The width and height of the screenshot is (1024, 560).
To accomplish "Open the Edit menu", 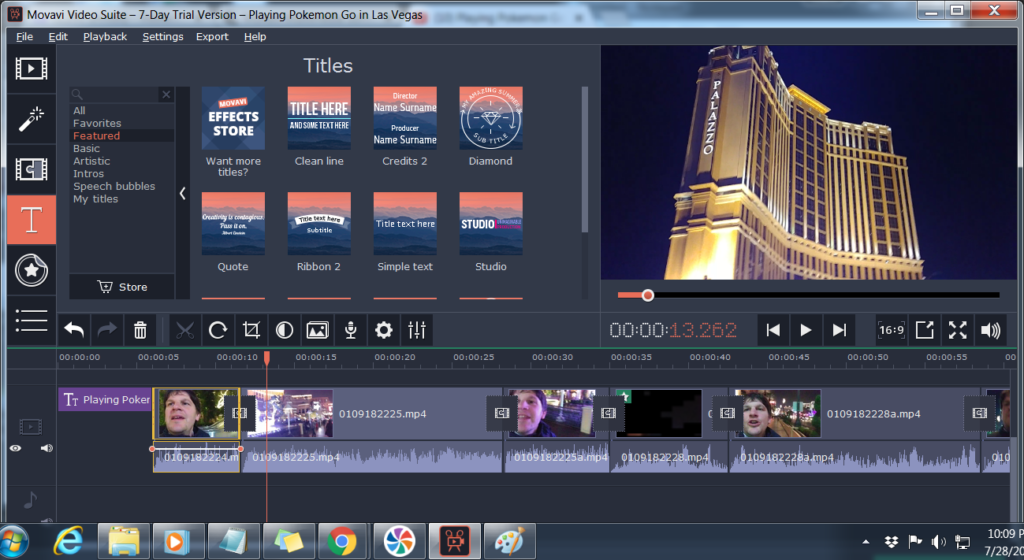I will coord(57,37).
